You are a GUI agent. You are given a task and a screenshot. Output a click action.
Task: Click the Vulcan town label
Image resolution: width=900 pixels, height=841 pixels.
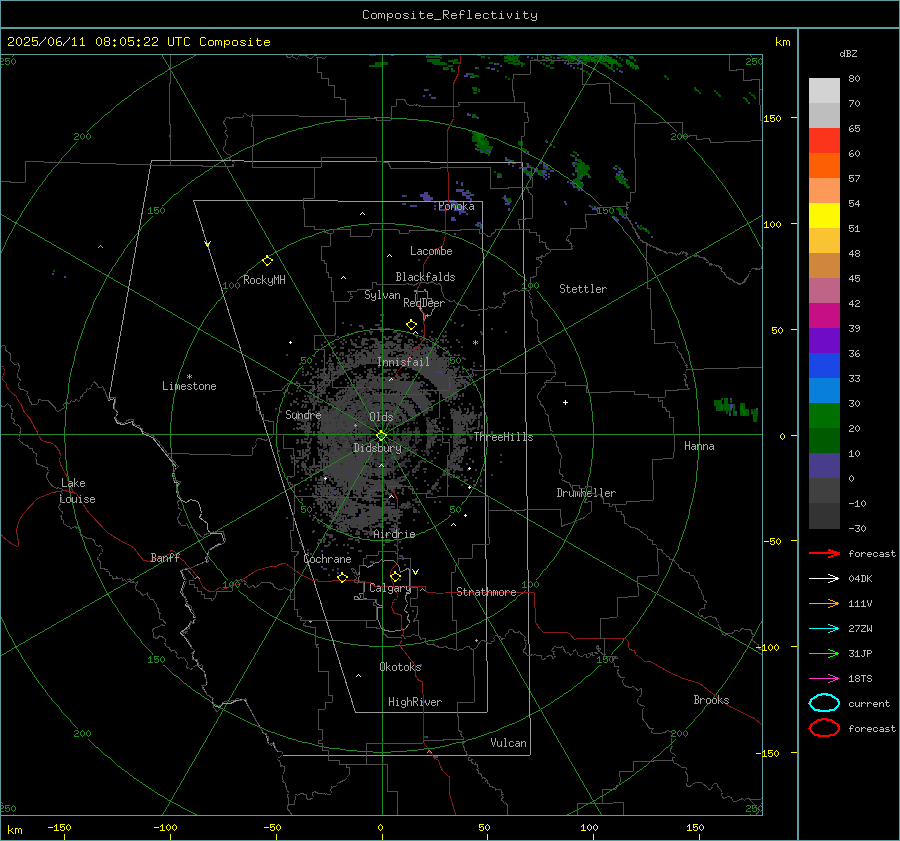pos(508,743)
